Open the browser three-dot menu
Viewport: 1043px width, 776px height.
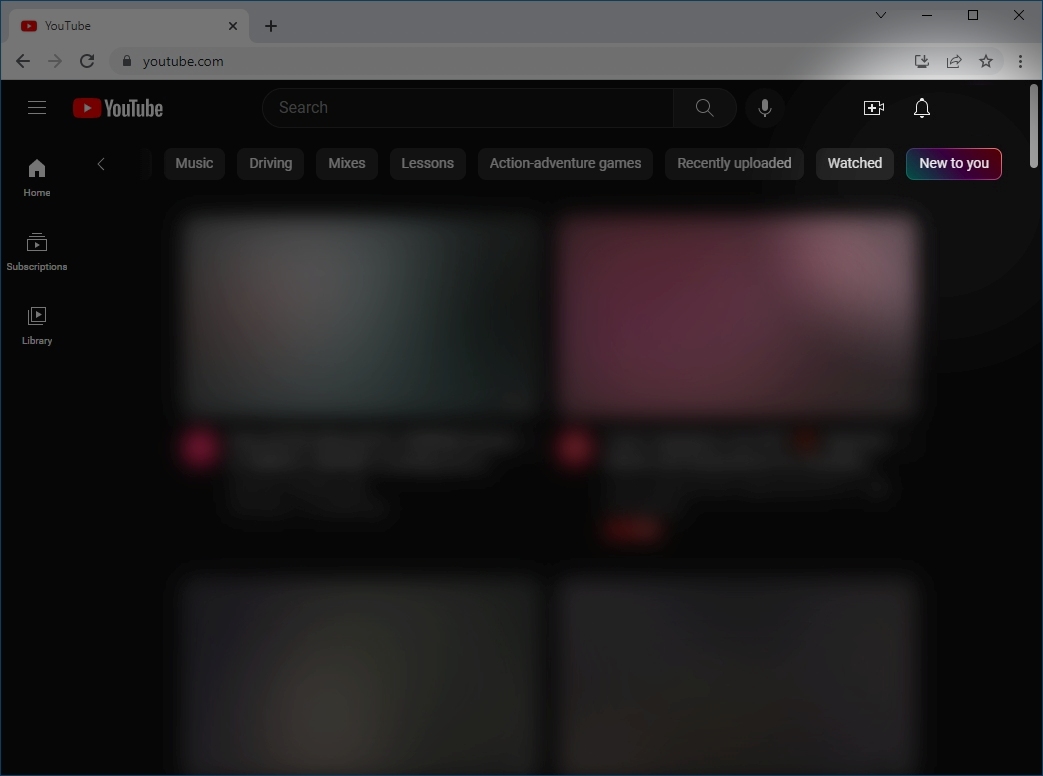tap(1020, 61)
